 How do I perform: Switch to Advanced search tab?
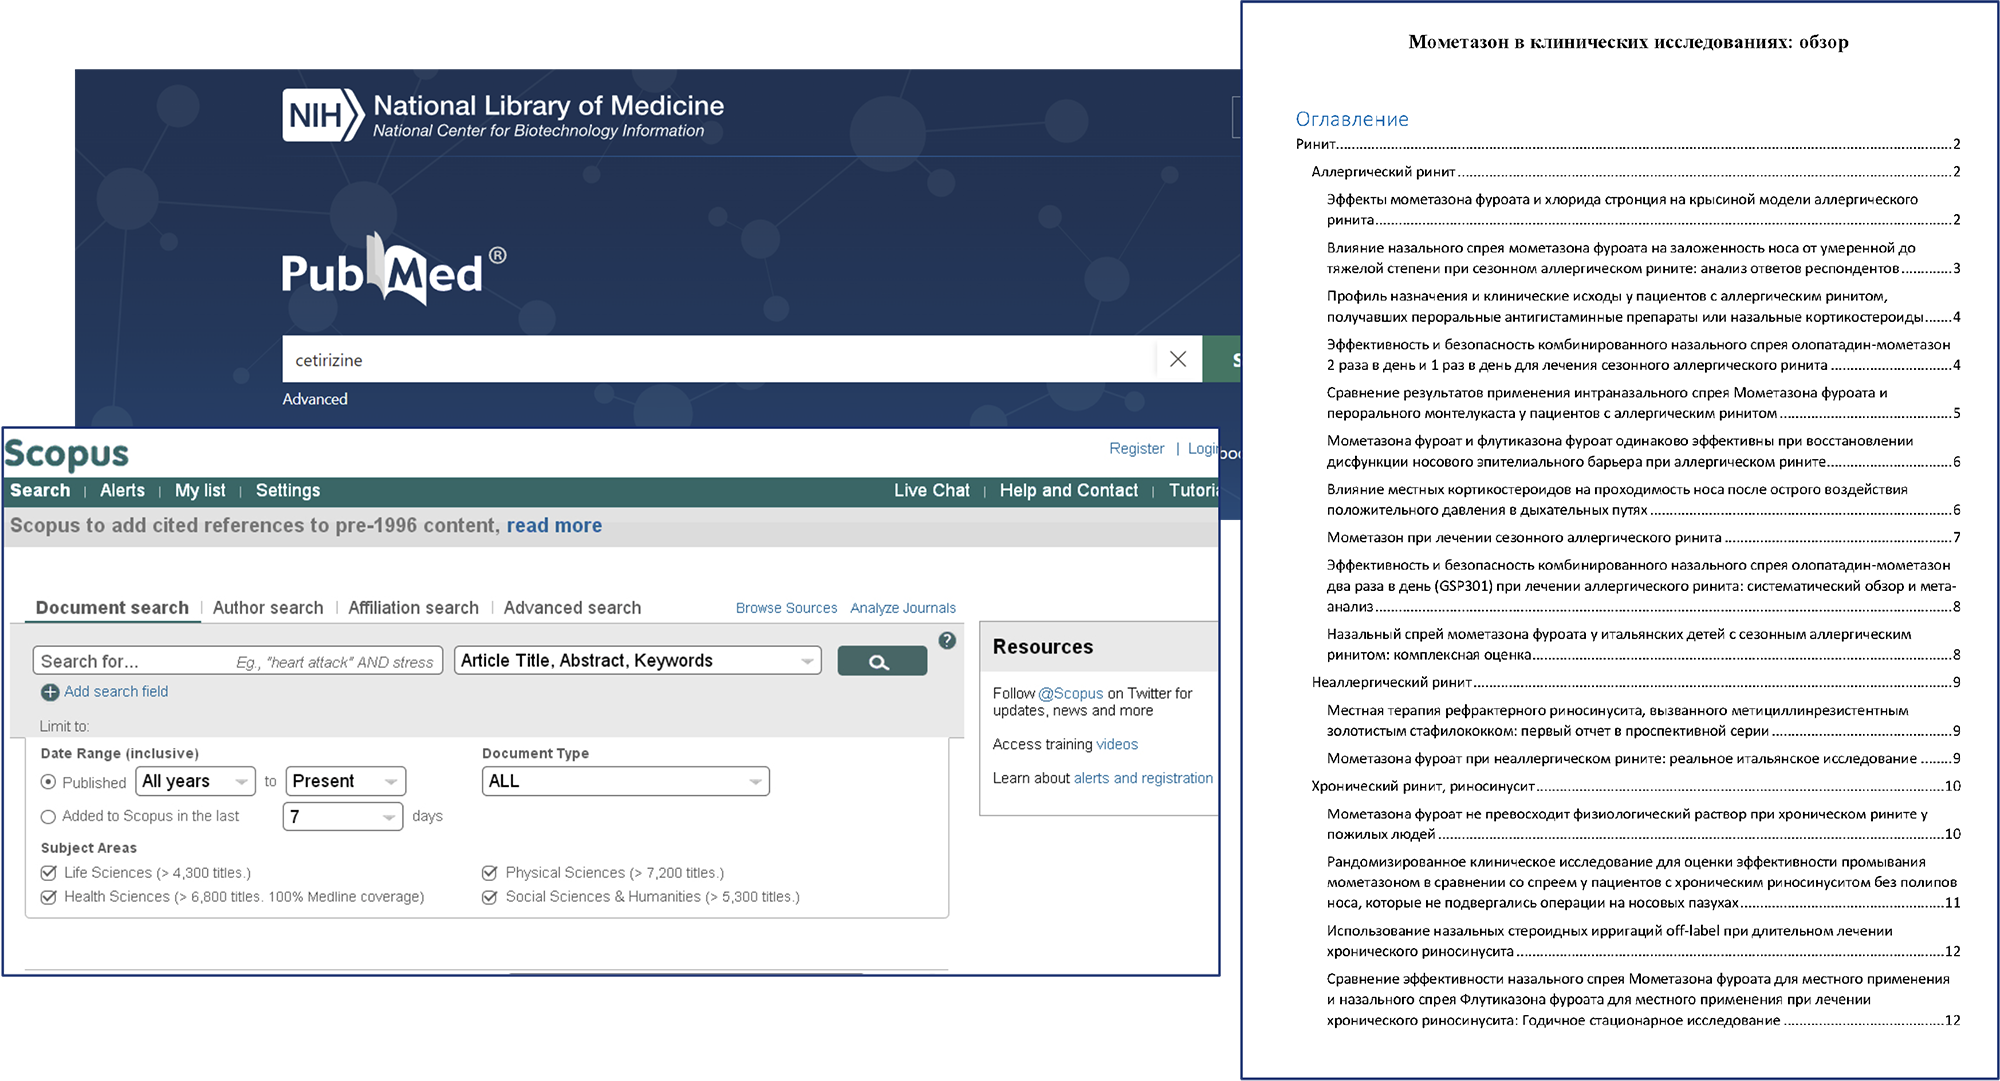(572, 608)
